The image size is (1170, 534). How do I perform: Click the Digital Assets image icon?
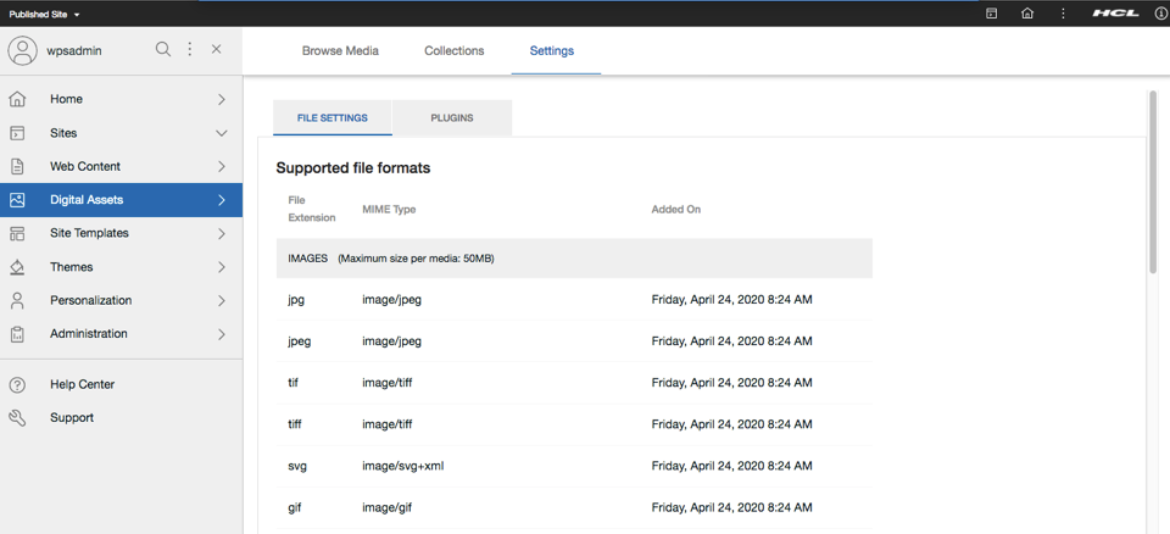click(17, 200)
